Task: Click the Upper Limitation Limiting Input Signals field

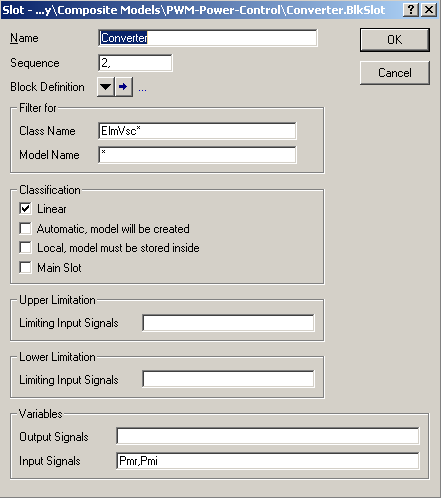Action: point(228,323)
